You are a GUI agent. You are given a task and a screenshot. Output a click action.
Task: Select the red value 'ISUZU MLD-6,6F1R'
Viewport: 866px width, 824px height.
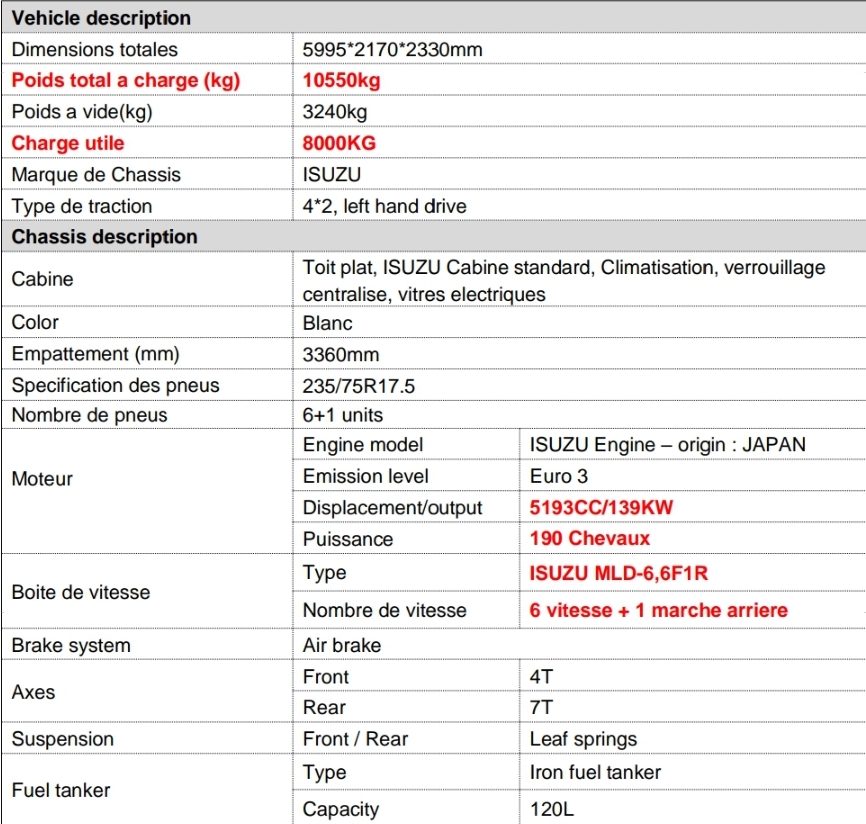tap(619, 574)
